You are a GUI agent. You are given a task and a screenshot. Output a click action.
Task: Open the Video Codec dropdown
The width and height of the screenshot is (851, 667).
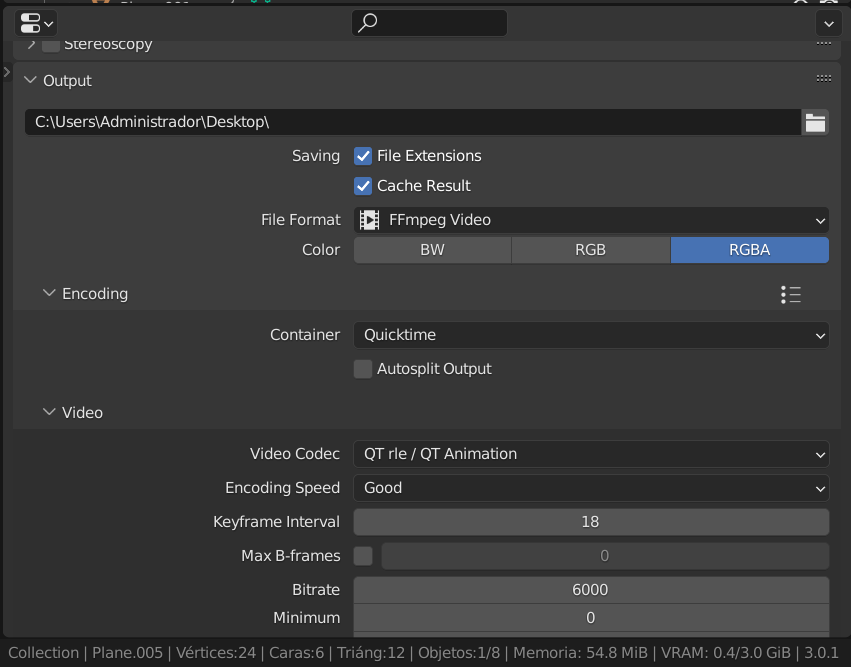[591, 454]
